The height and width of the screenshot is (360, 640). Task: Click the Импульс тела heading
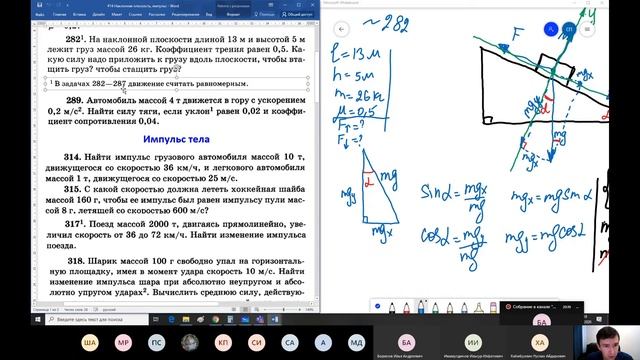click(176, 139)
